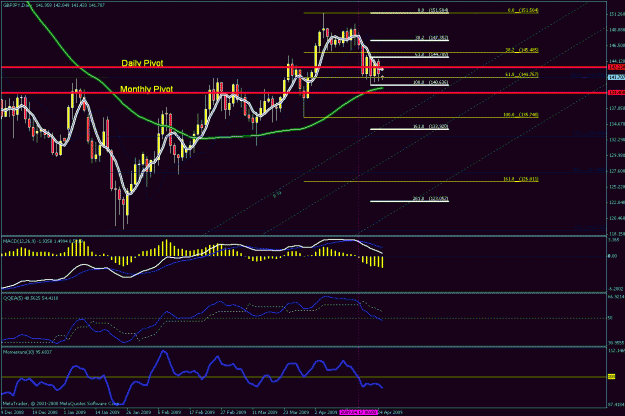Select the yellow 161.8 Fibonacci level label
The image size is (625, 416).
point(521,179)
